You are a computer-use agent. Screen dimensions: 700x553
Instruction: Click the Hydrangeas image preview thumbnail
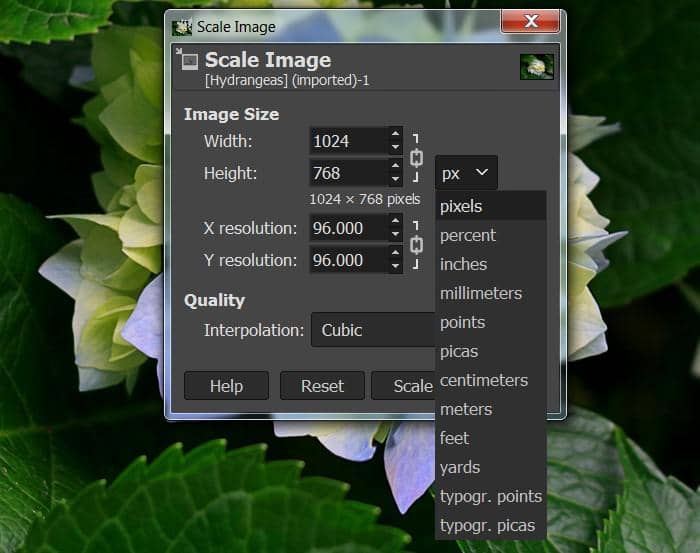click(x=537, y=67)
